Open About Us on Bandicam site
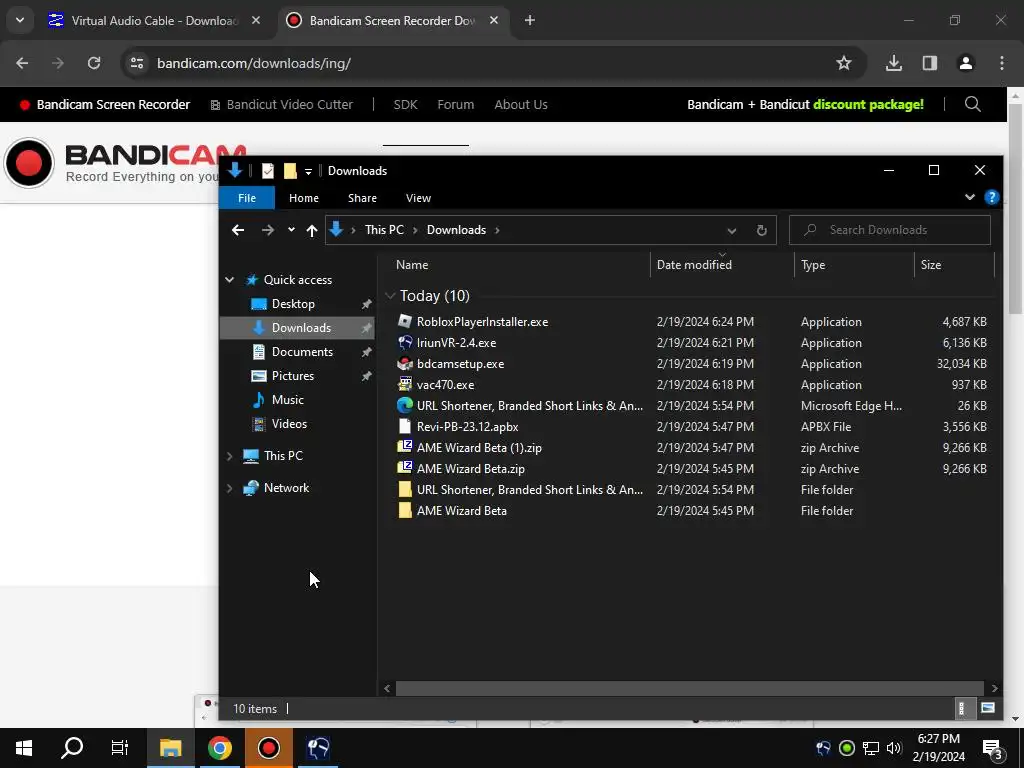Image resolution: width=1024 pixels, height=768 pixels. (521, 104)
